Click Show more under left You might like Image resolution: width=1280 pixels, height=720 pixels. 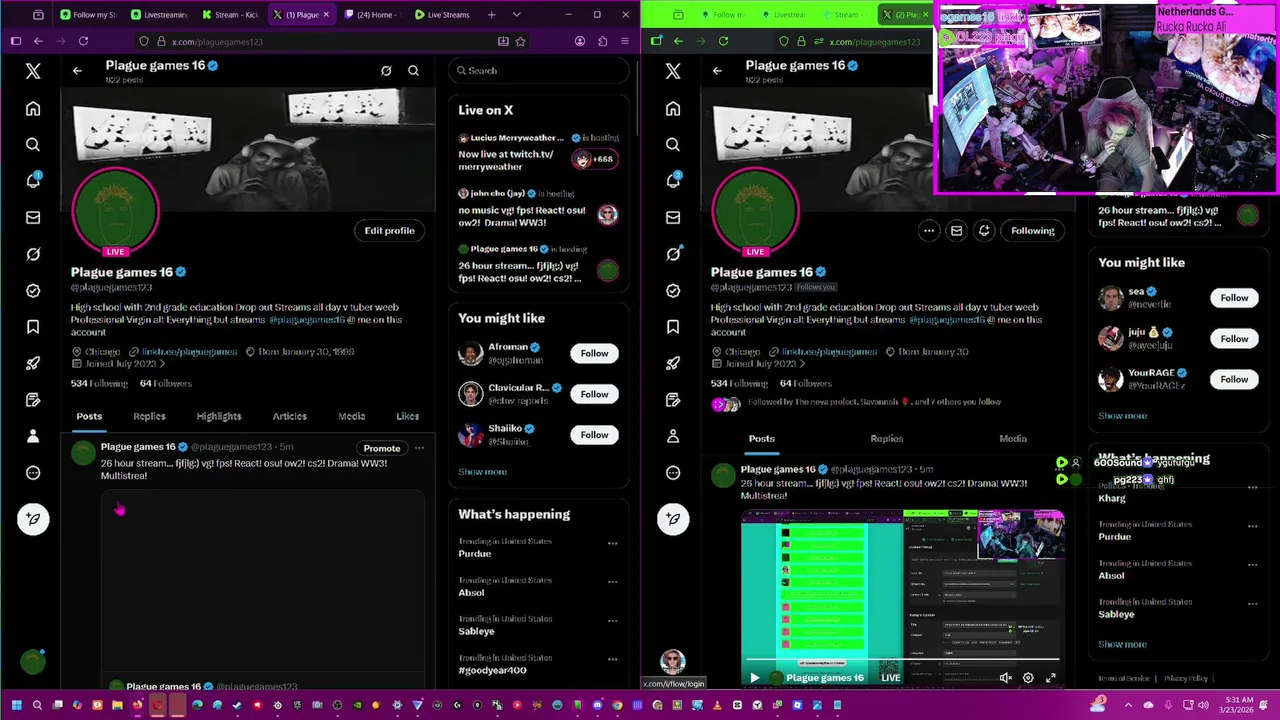482,472
